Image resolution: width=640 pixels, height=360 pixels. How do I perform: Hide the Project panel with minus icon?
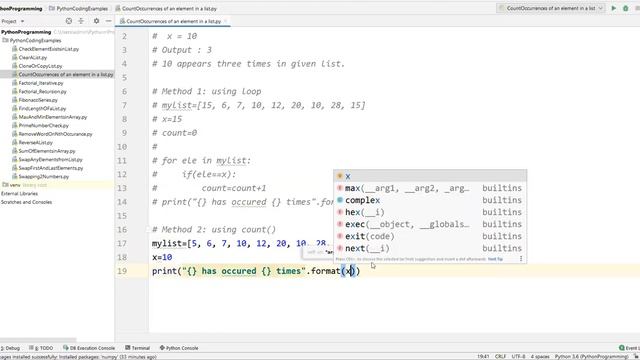point(108,21)
